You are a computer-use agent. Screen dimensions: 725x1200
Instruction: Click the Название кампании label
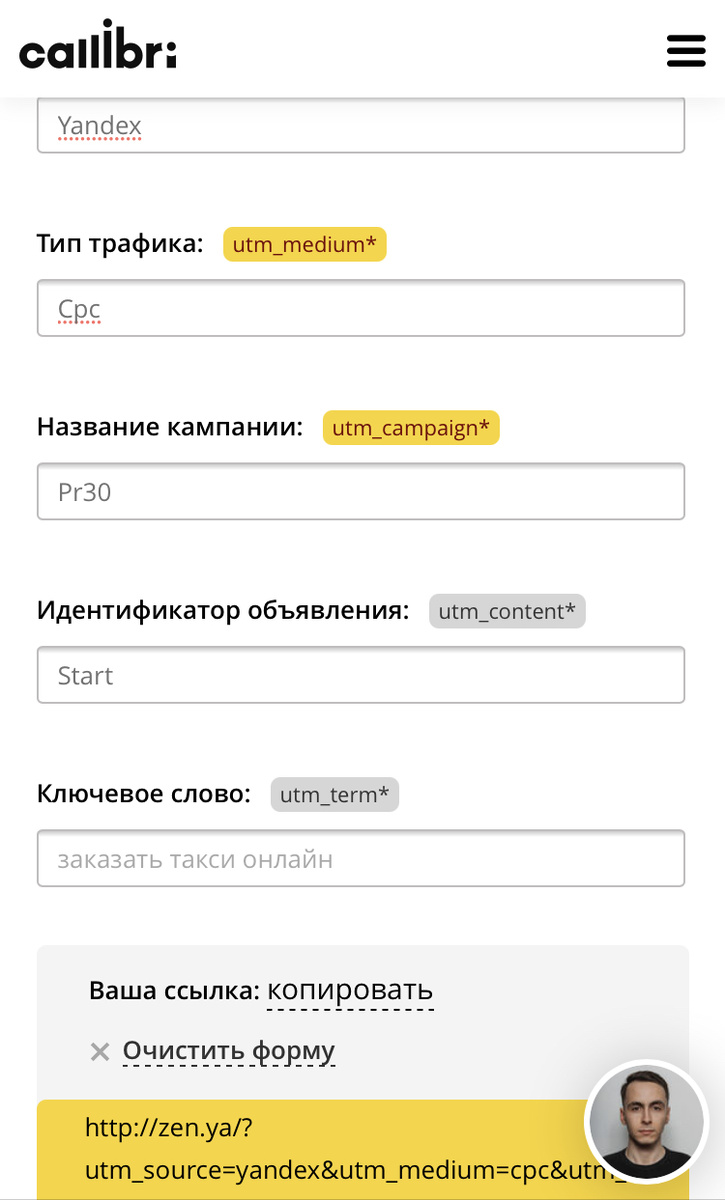point(170,427)
